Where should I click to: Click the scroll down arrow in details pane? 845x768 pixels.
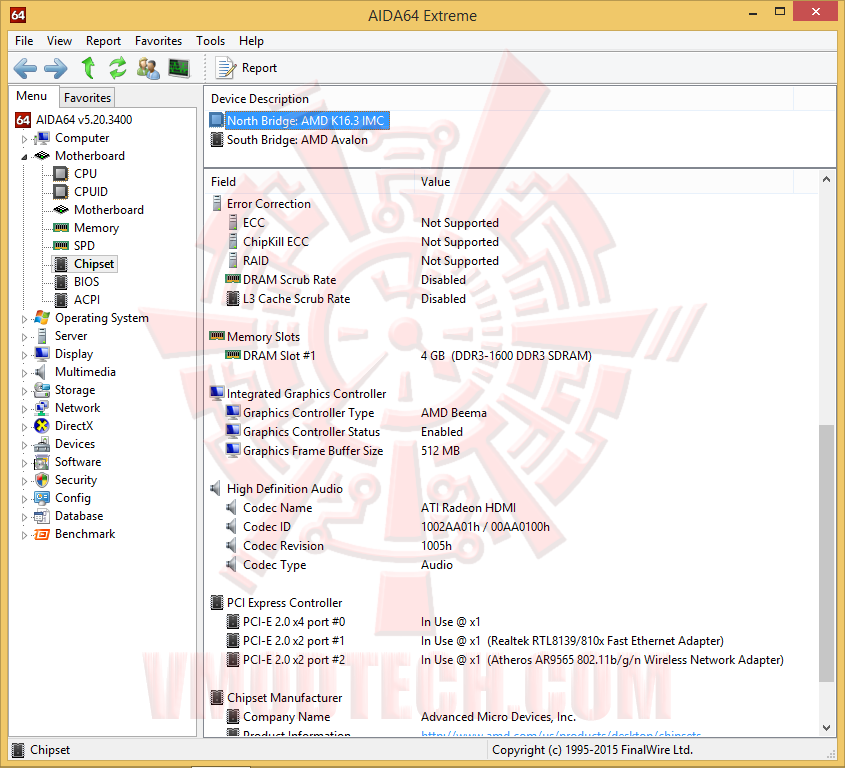click(826, 728)
